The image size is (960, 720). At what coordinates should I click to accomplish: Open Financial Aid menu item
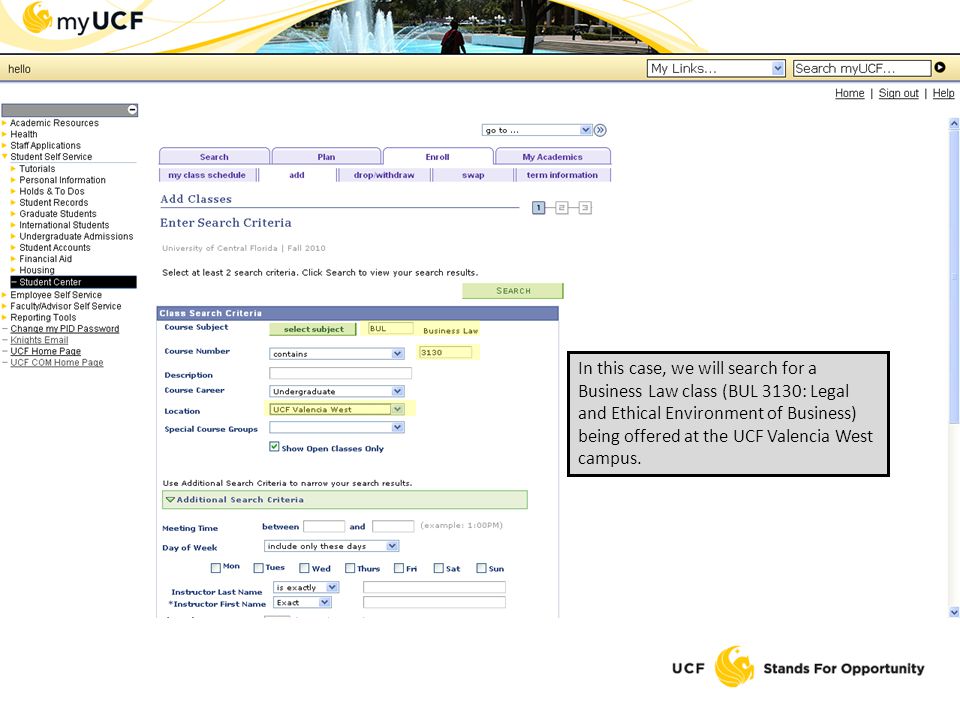tap(45, 259)
